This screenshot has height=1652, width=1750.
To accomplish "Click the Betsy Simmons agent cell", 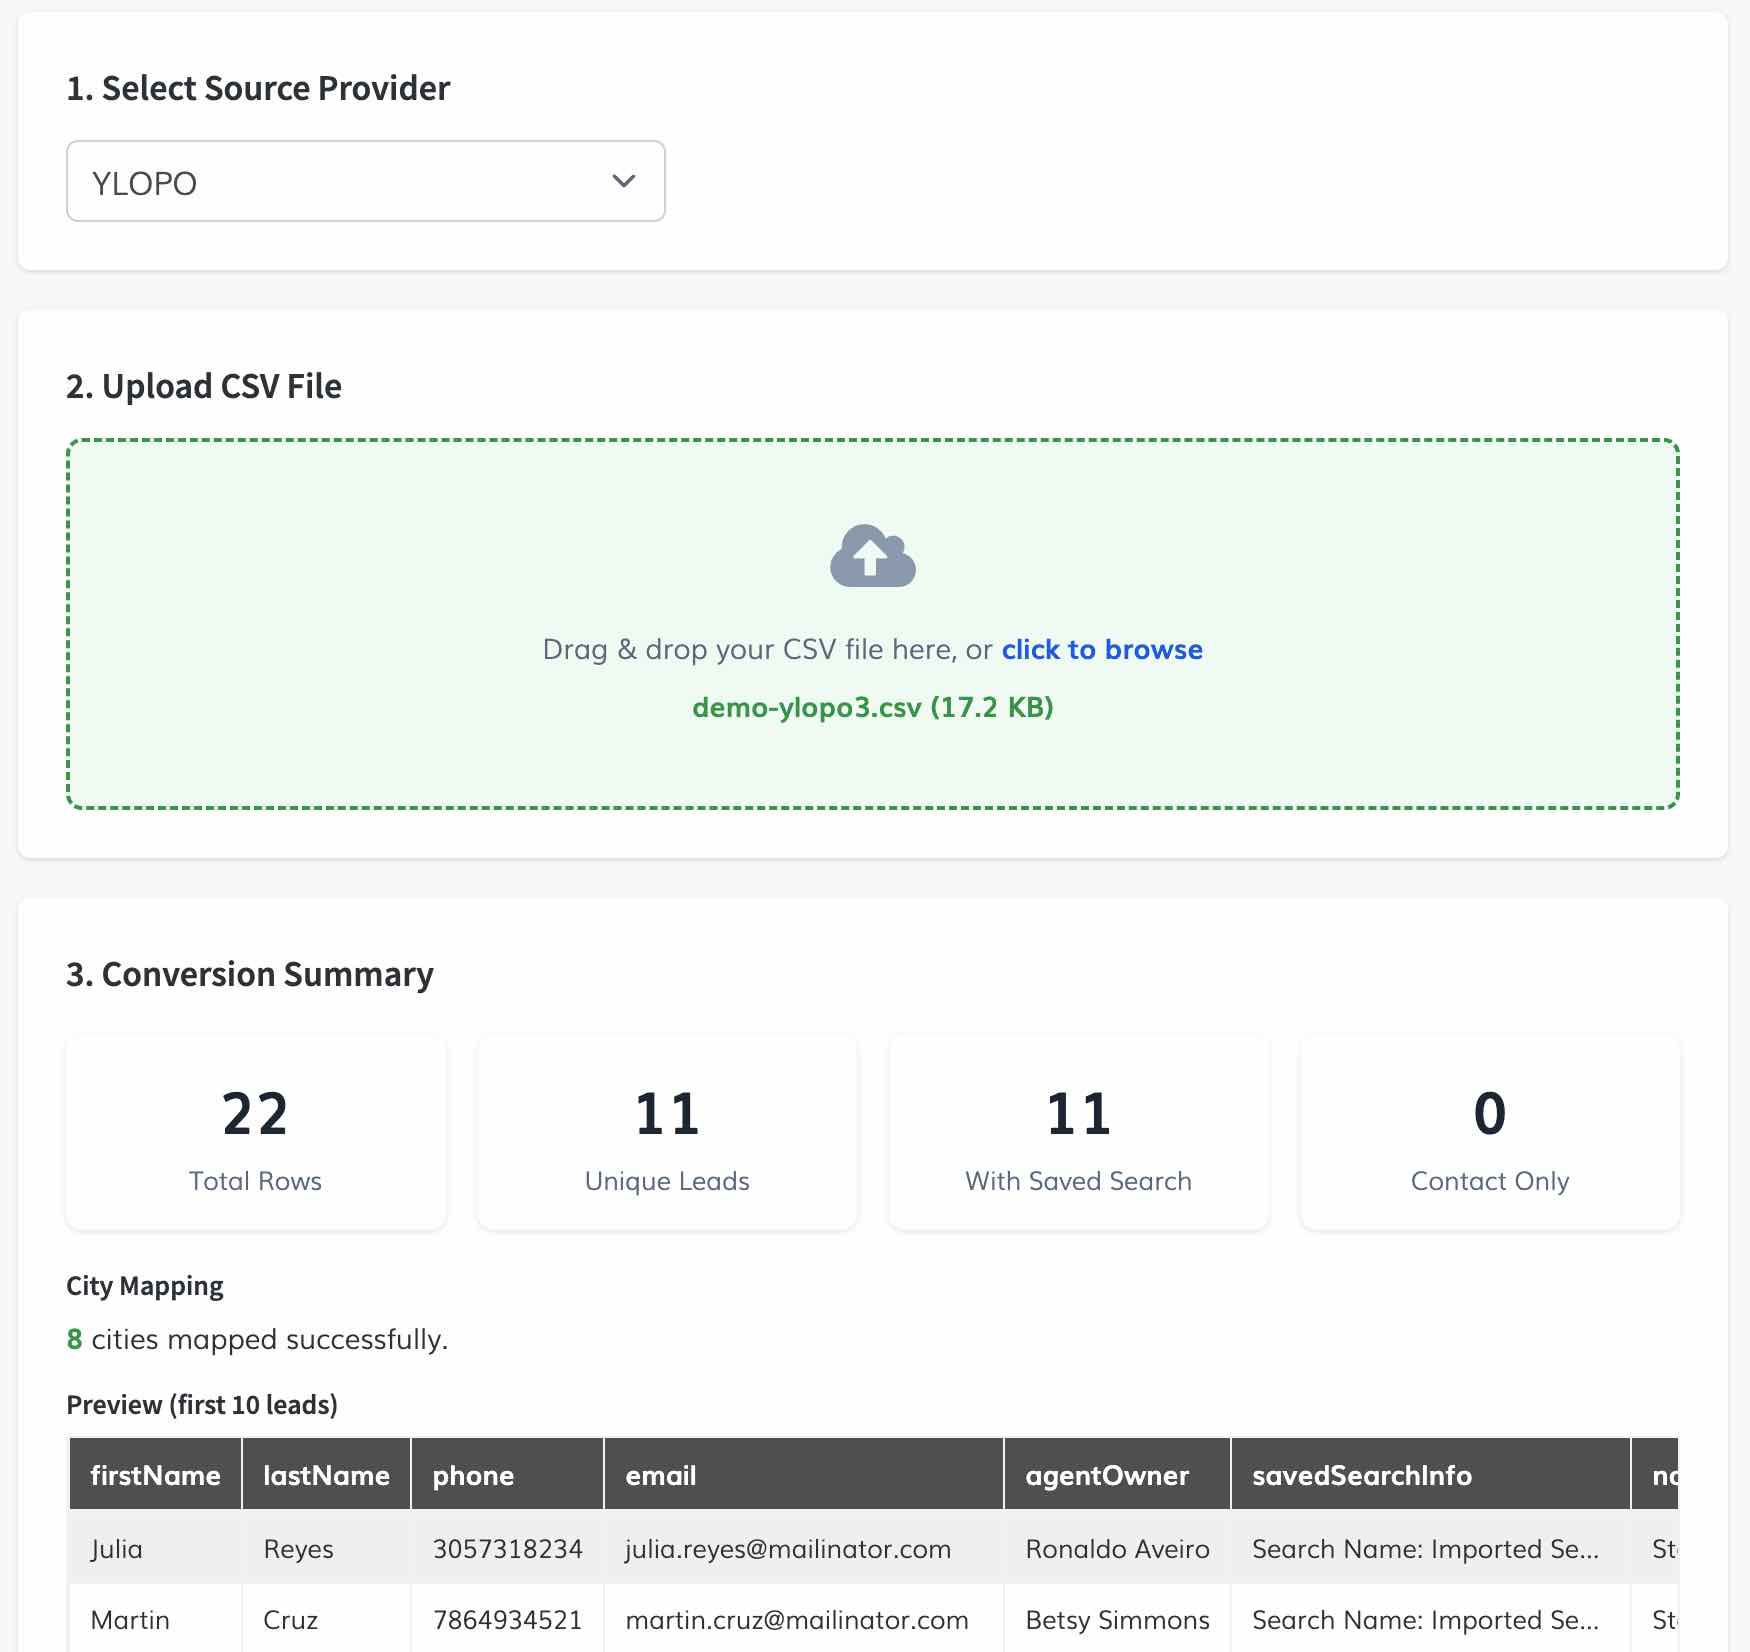I will click(x=1117, y=1619).
